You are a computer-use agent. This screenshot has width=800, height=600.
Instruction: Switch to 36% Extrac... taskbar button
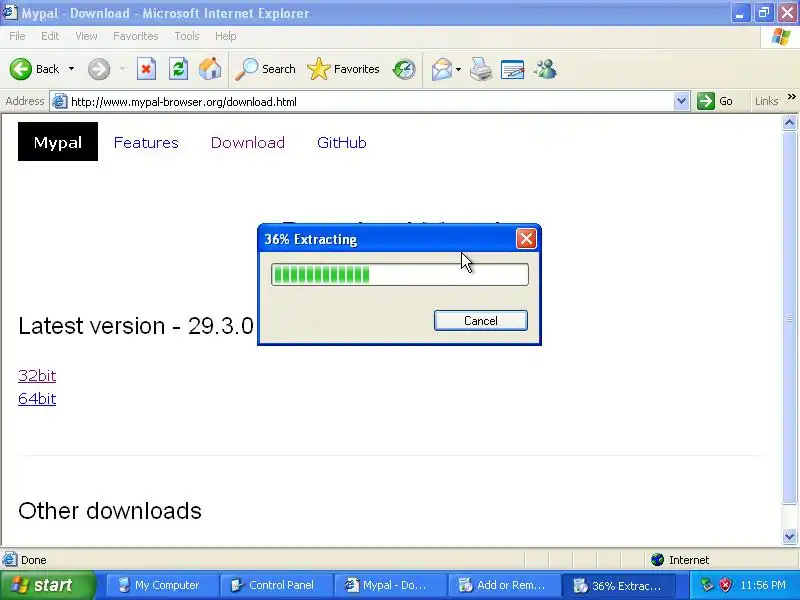tap(618, 585)
